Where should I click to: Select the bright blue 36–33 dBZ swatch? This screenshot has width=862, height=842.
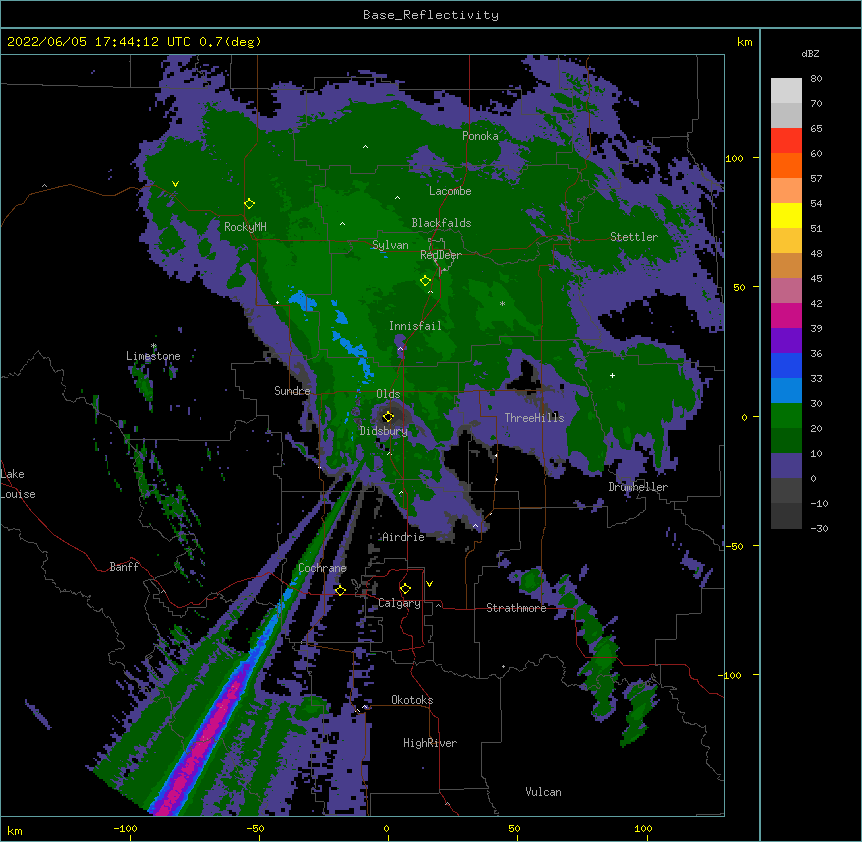coord(786,365)
